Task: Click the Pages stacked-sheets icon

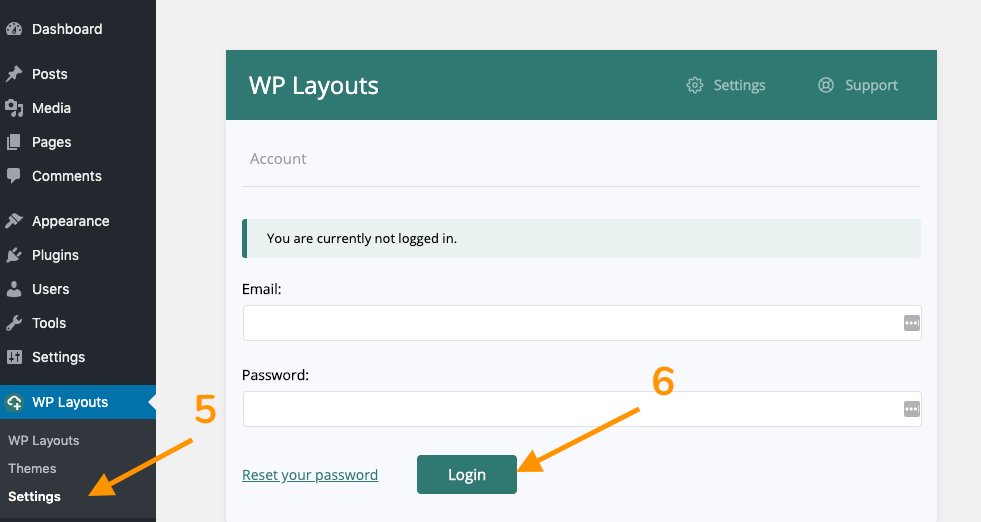Action: pyautogui.click(x=14, y=142)
